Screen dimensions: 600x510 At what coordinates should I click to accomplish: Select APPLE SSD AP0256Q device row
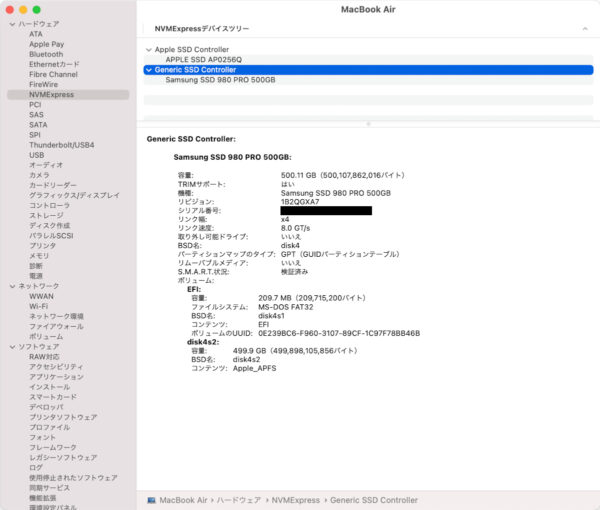click(x=368, y=60)
